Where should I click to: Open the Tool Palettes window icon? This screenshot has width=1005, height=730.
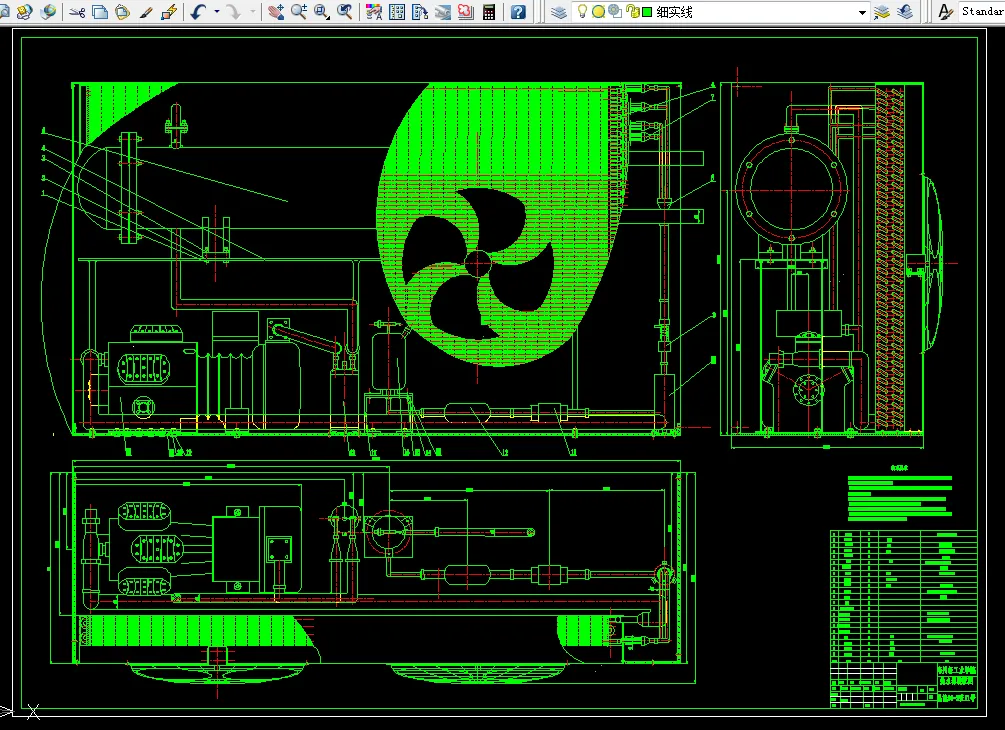(420, 12)
